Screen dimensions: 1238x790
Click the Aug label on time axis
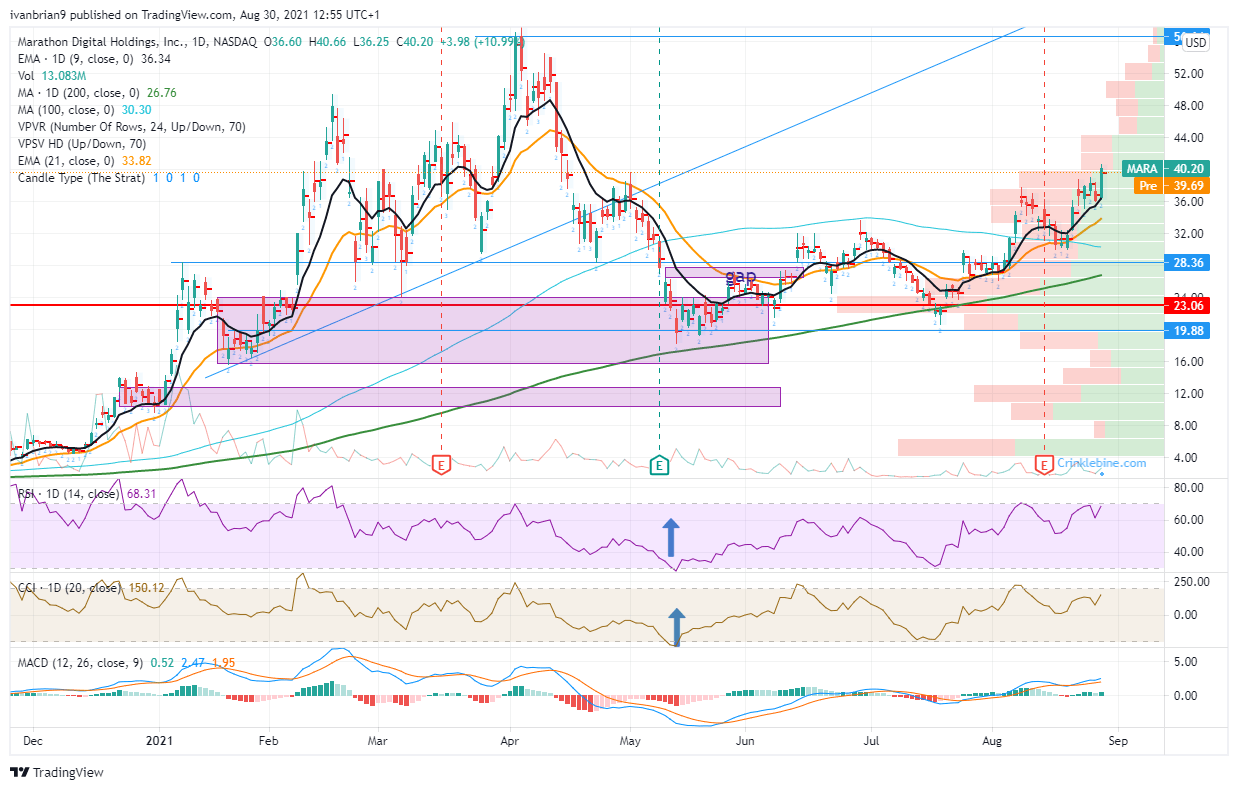tap(993, 741)
